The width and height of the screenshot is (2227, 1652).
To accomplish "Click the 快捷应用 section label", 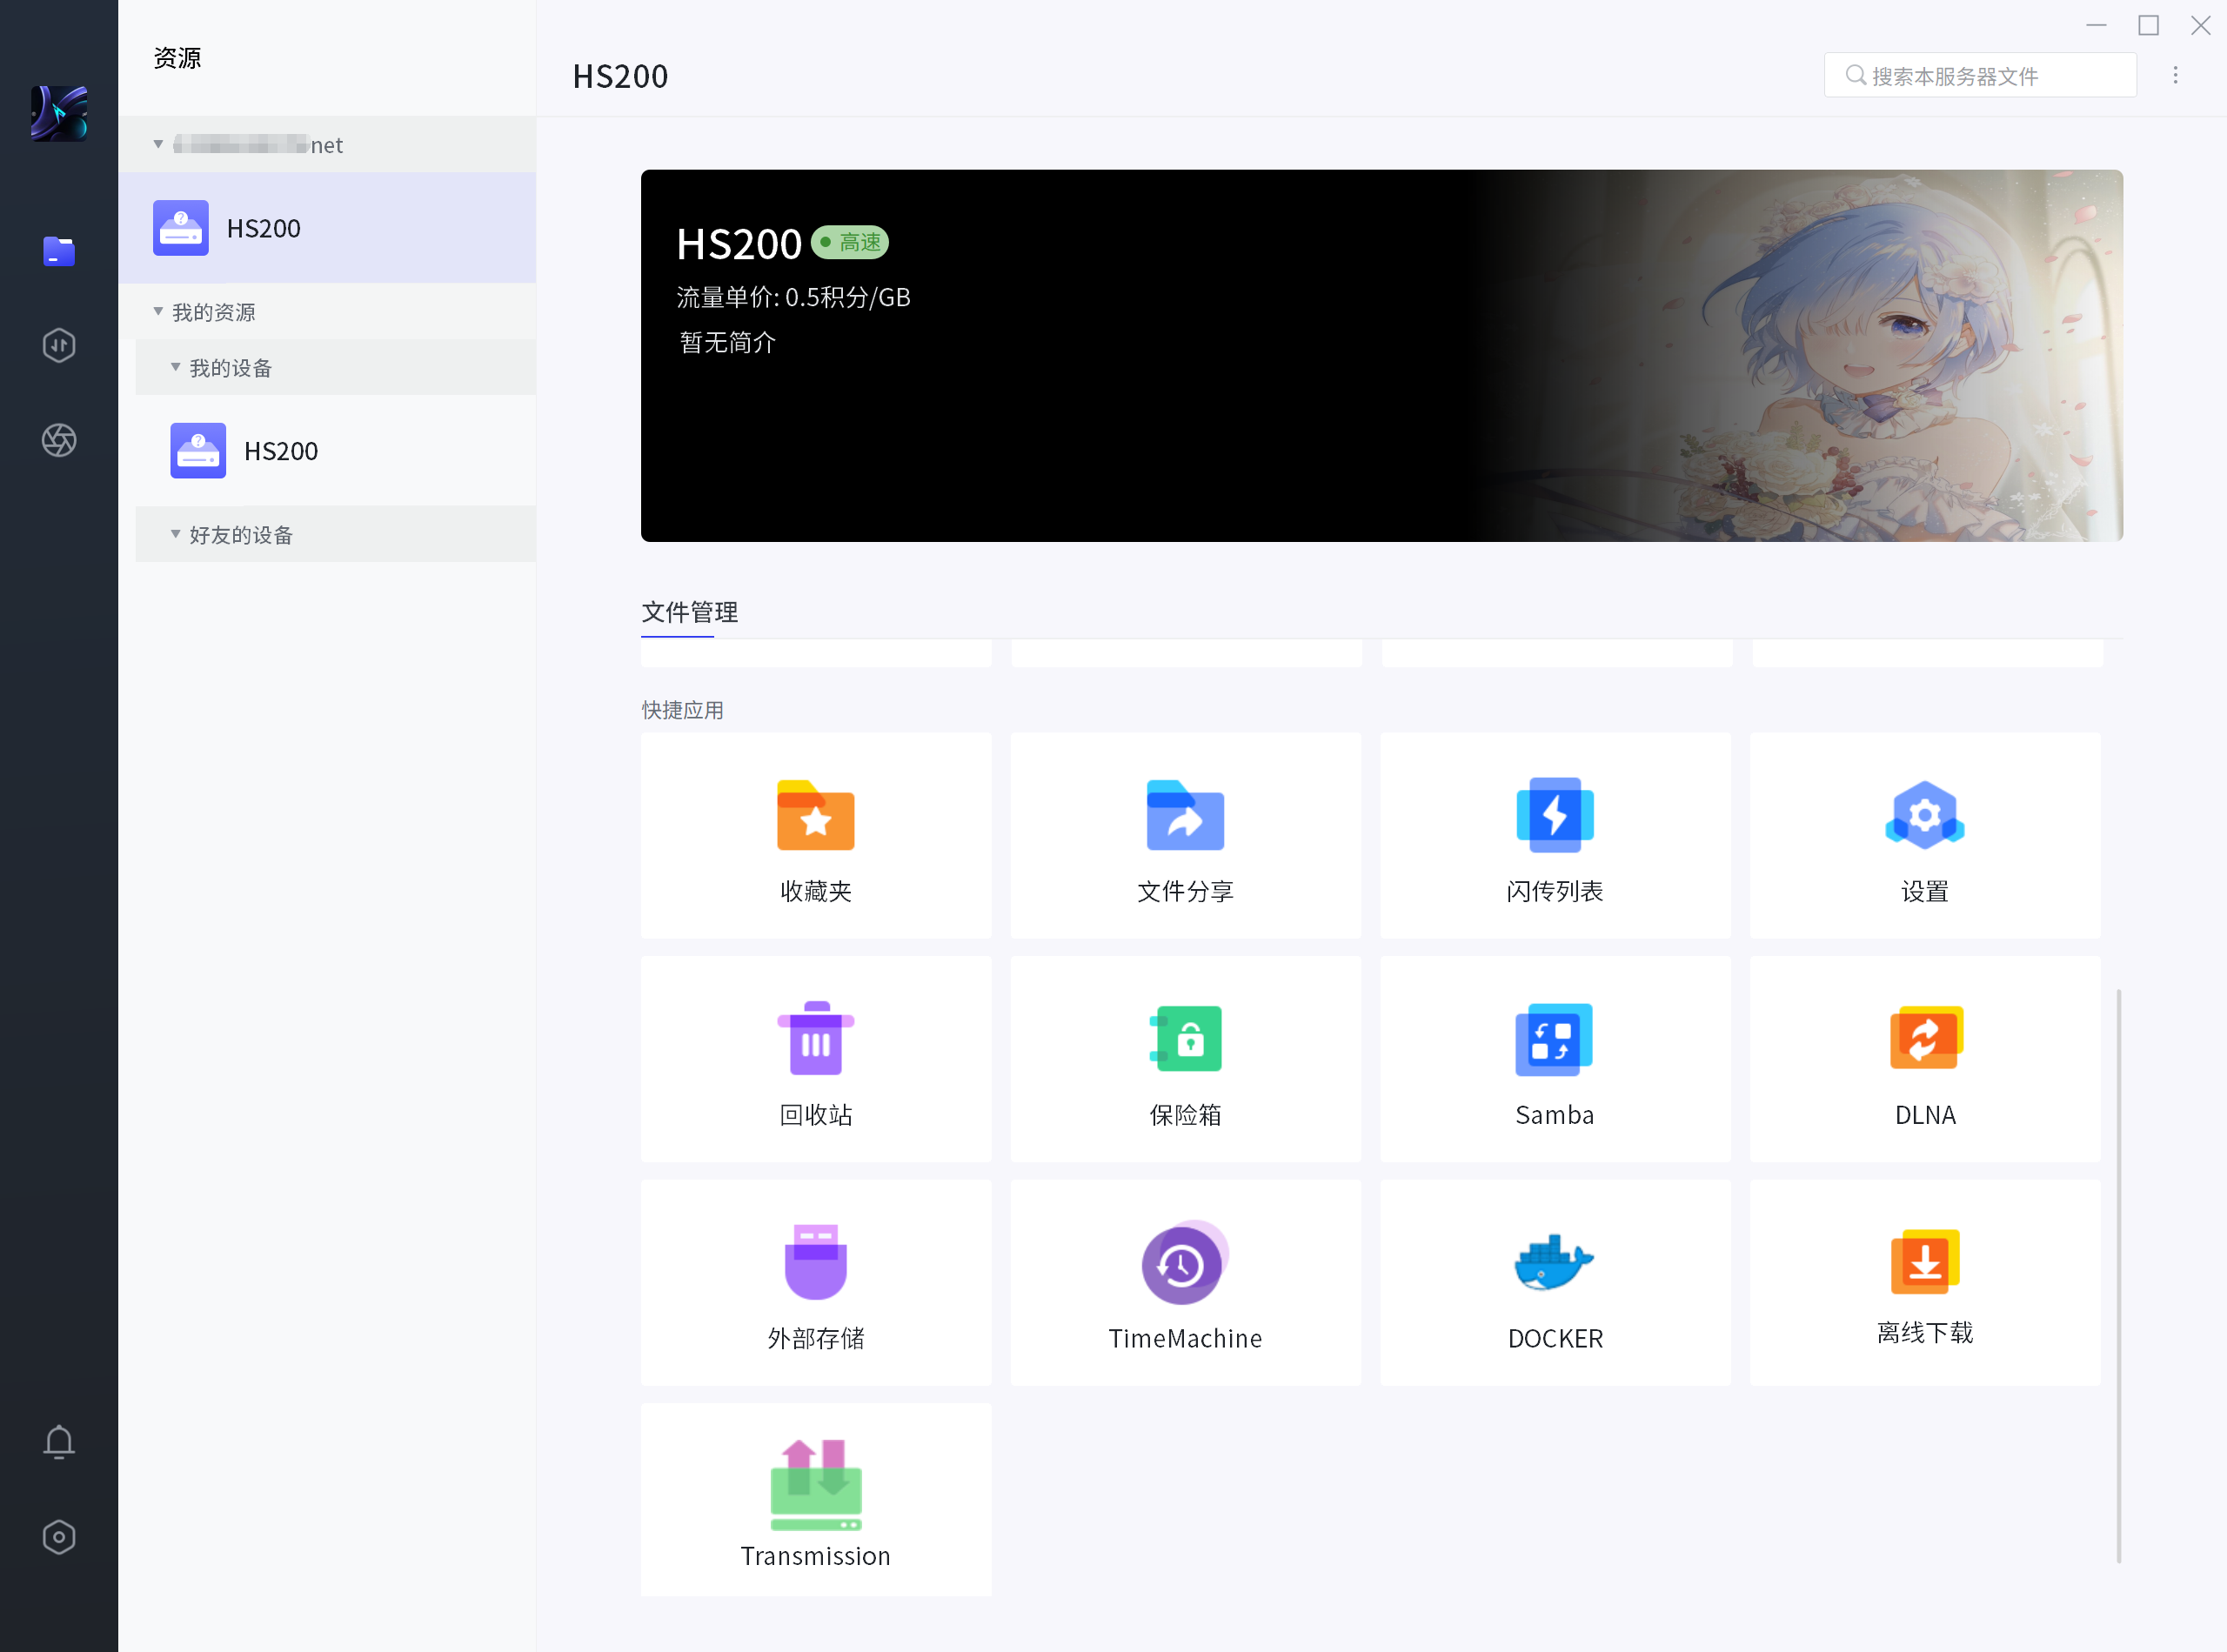I will point(683,710).
